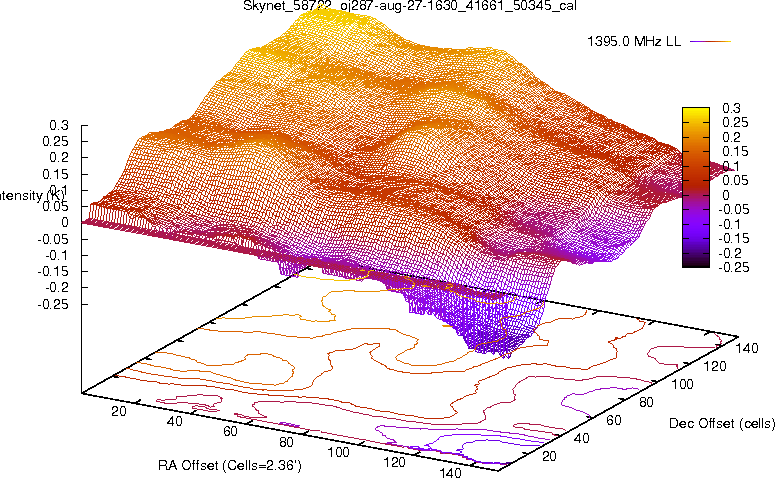775x478 pixels.
Task: Click the 140 tick on the RA Offset axis
Action: (x=450, y=473)
